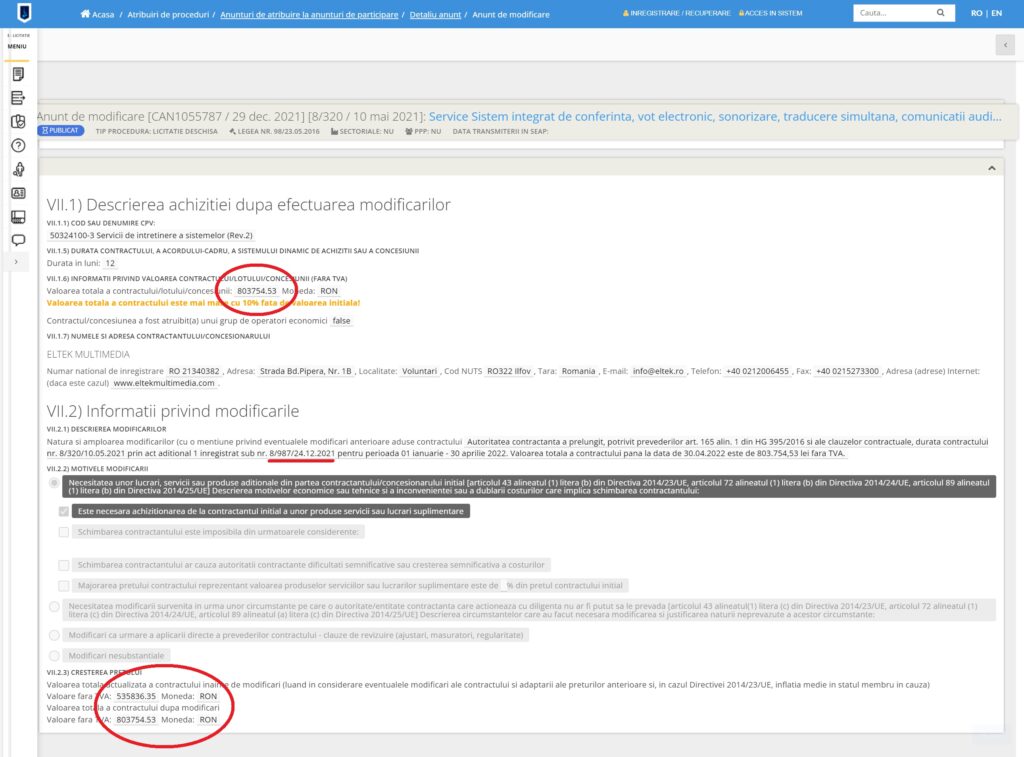Toggle checkbox Schimbarea contractantului ar cauza dificultati
1024x757 pixels.
(63, 565)
